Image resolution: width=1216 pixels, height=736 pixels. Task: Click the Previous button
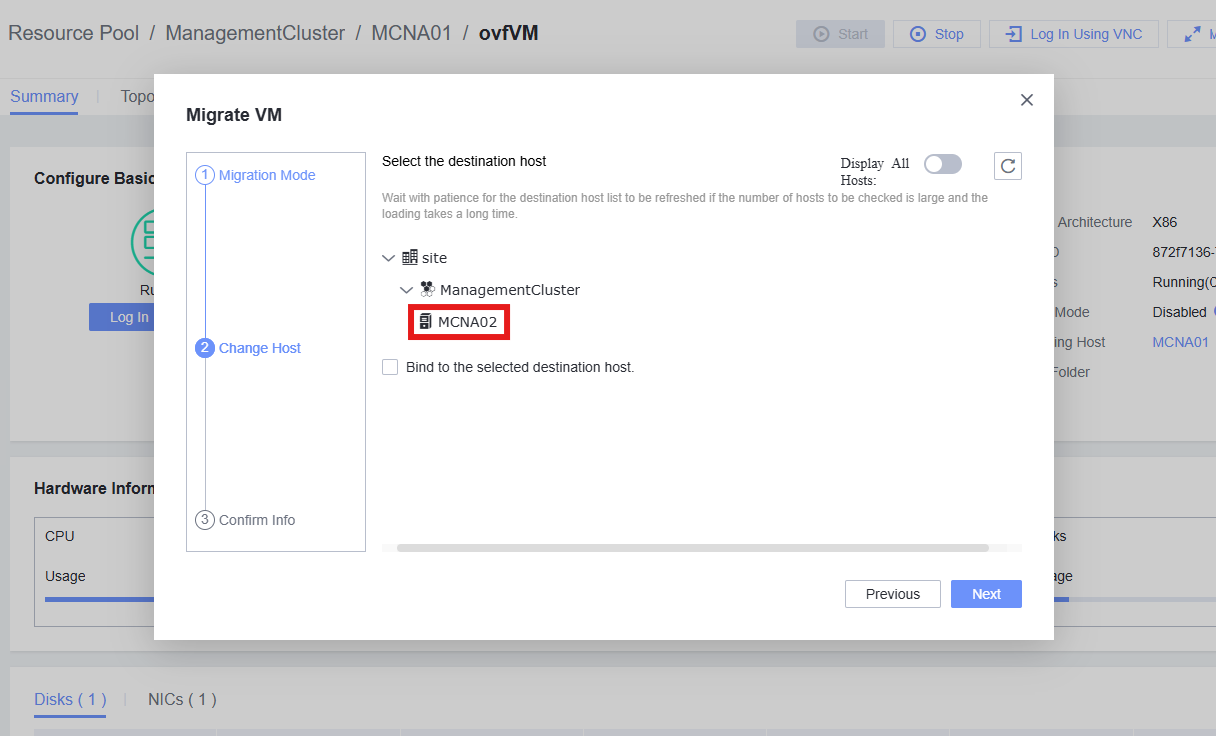pyautogui.click(x=892, y=593)
